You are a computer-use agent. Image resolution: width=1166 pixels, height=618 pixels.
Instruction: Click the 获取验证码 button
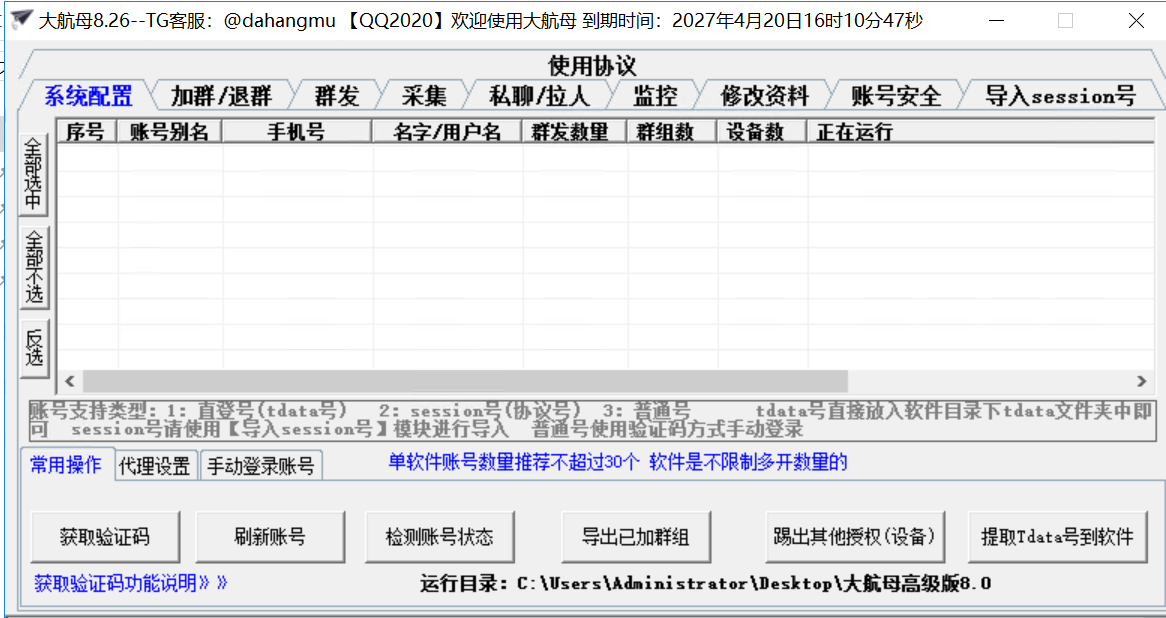[x=105, y=537]
